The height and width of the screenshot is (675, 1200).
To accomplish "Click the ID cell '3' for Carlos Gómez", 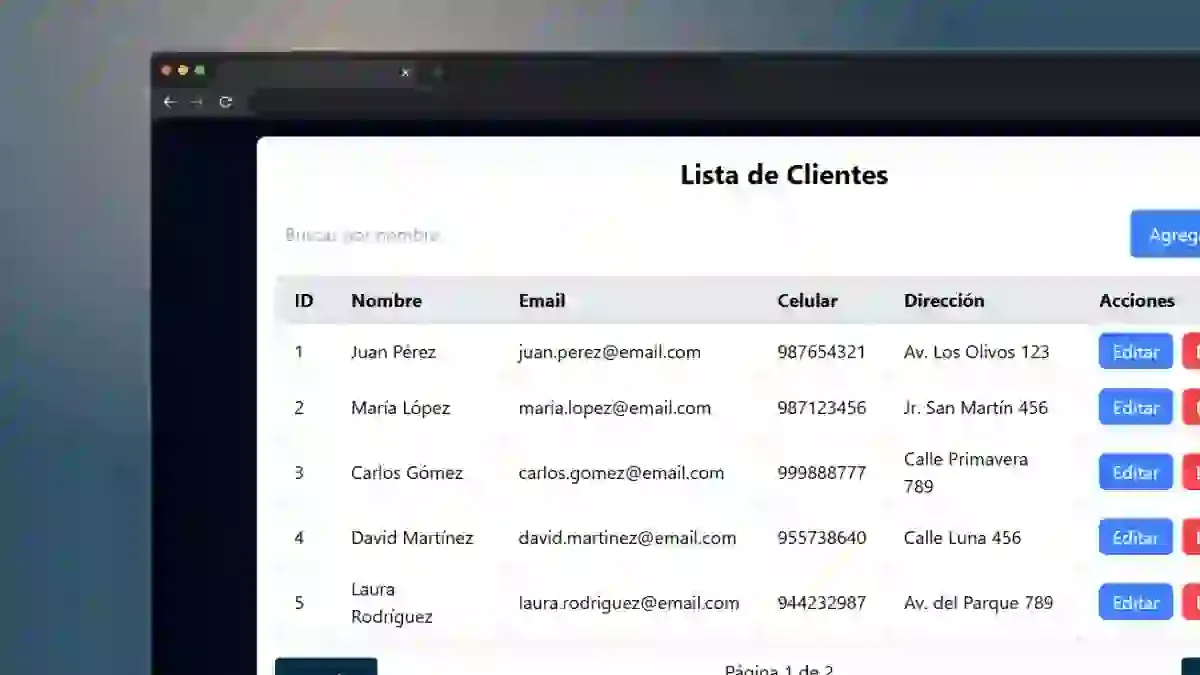I will (x=299, y=473).
